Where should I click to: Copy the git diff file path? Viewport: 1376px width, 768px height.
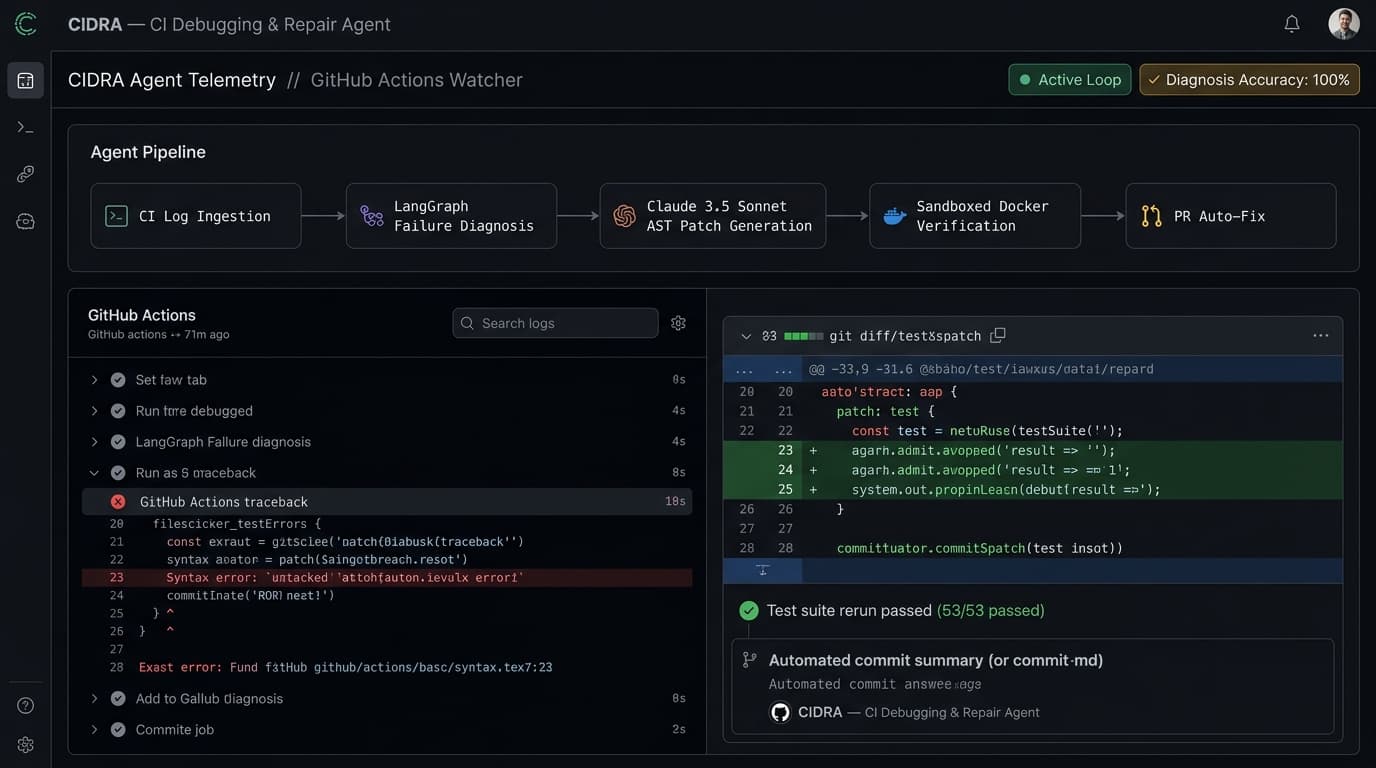[x=997, y=336]
